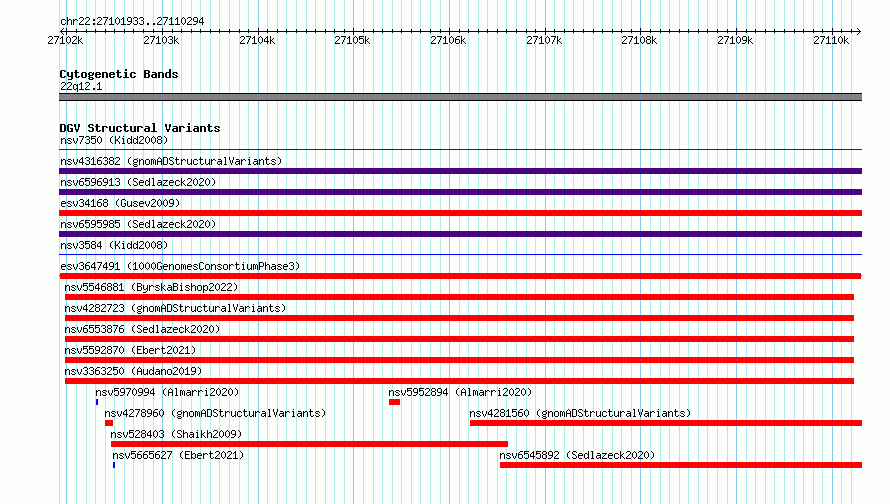Select nsv3584 (Kidd2008) variant label
Viewport: 890px width, 504px height.
pyautogui.click(x=114, y=245)
